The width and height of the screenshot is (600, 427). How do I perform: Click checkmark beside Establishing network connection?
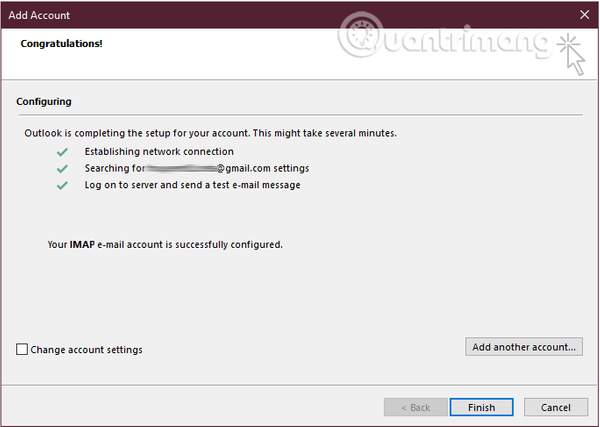(62, 152)
